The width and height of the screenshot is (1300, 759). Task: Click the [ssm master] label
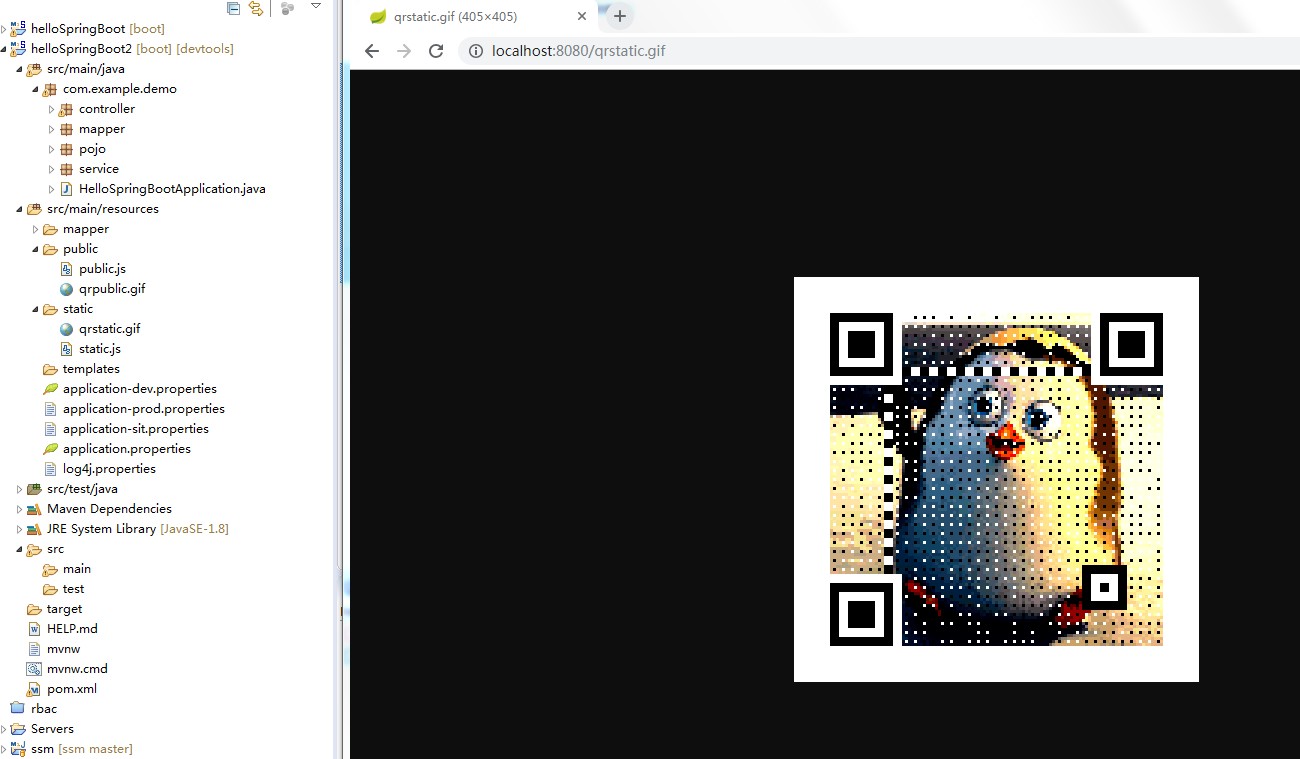coord(95,749)
